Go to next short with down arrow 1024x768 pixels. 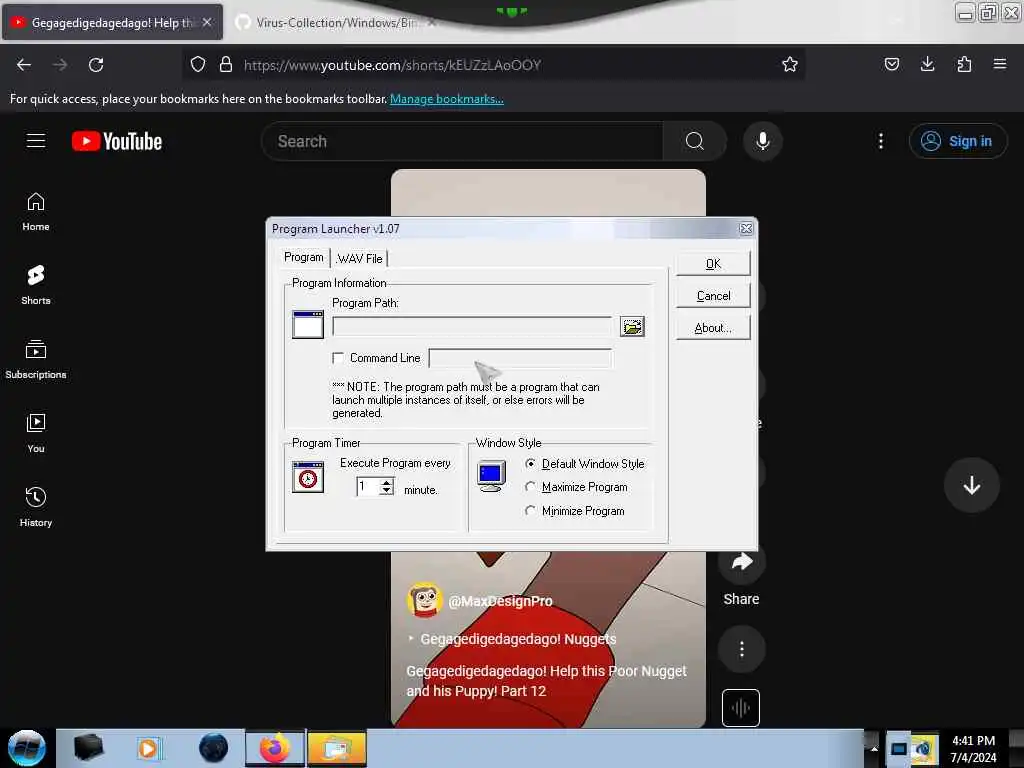[x=972, y=485]
